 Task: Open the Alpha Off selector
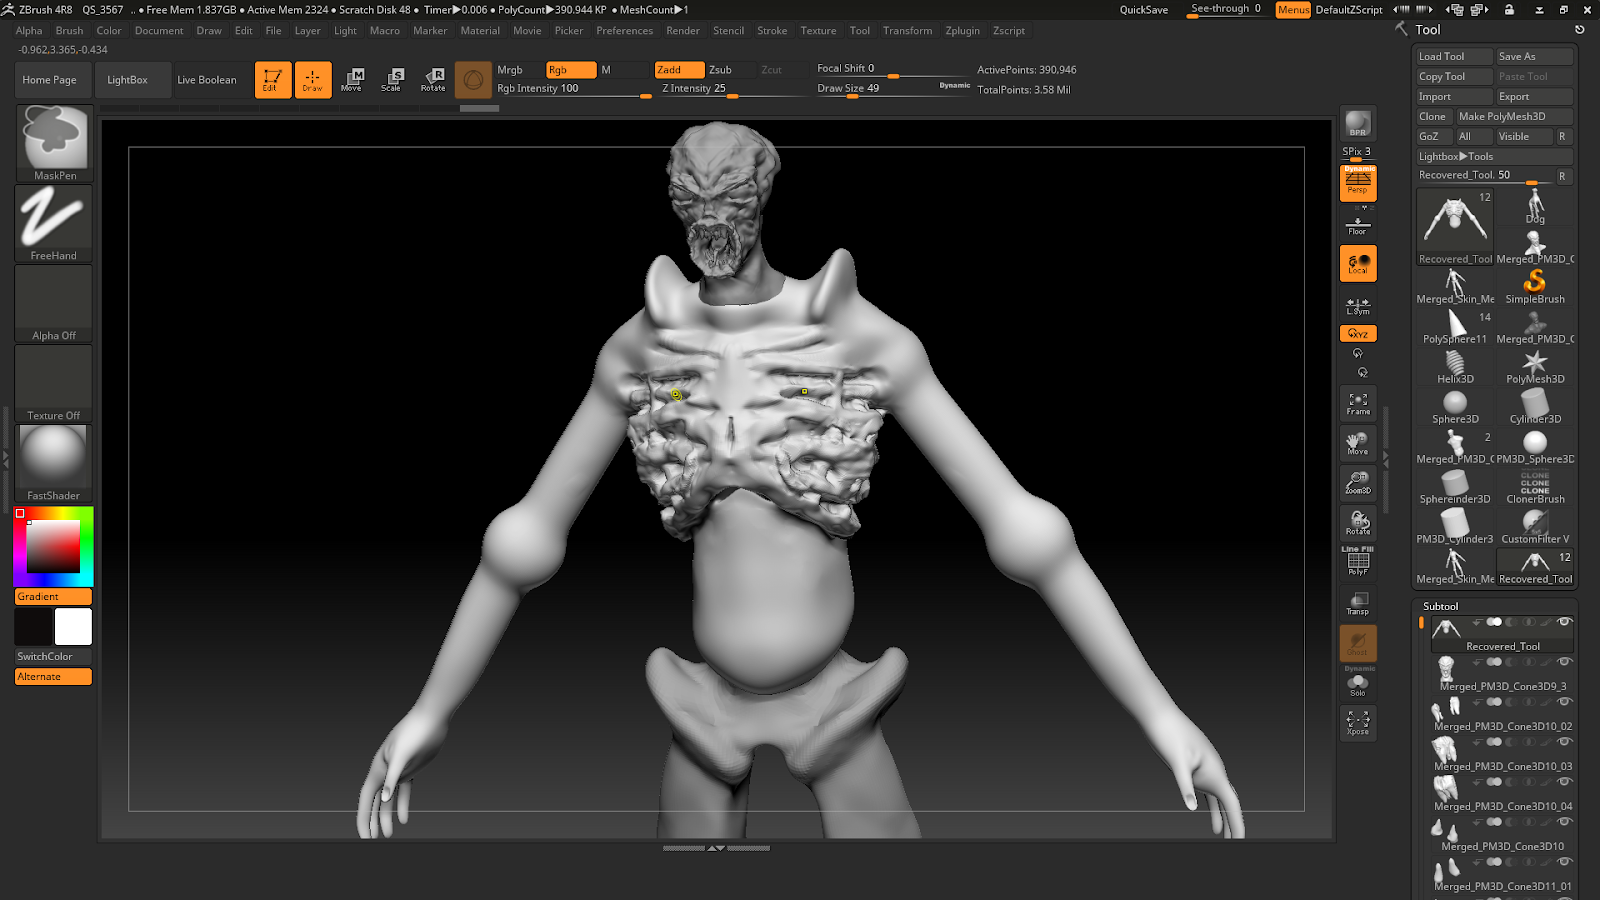click(x=54, y=304)
